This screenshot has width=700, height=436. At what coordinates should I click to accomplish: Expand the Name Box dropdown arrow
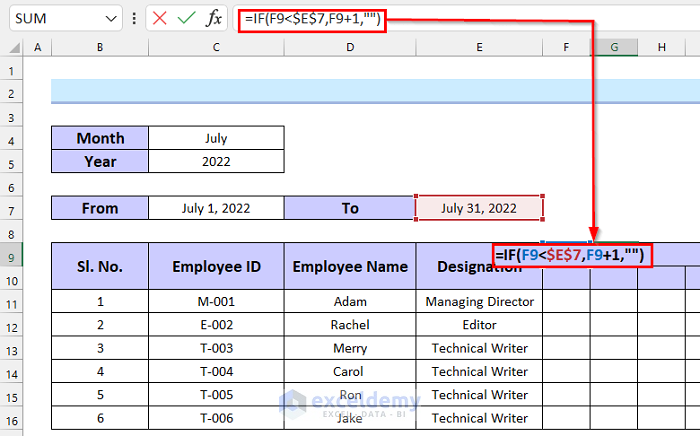point(111,19)
